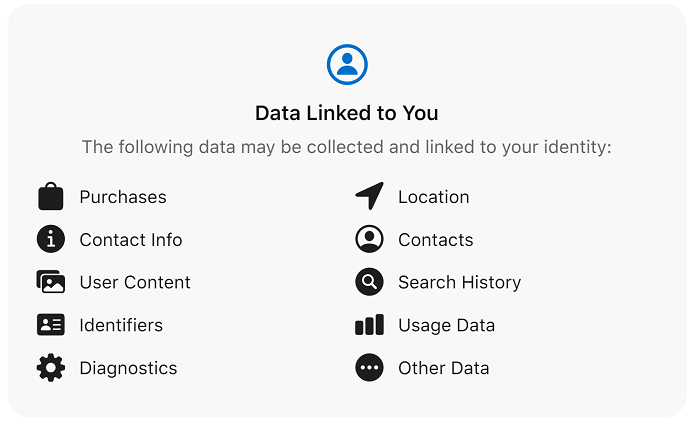Click the User Content photos icon

click(50, 281)
